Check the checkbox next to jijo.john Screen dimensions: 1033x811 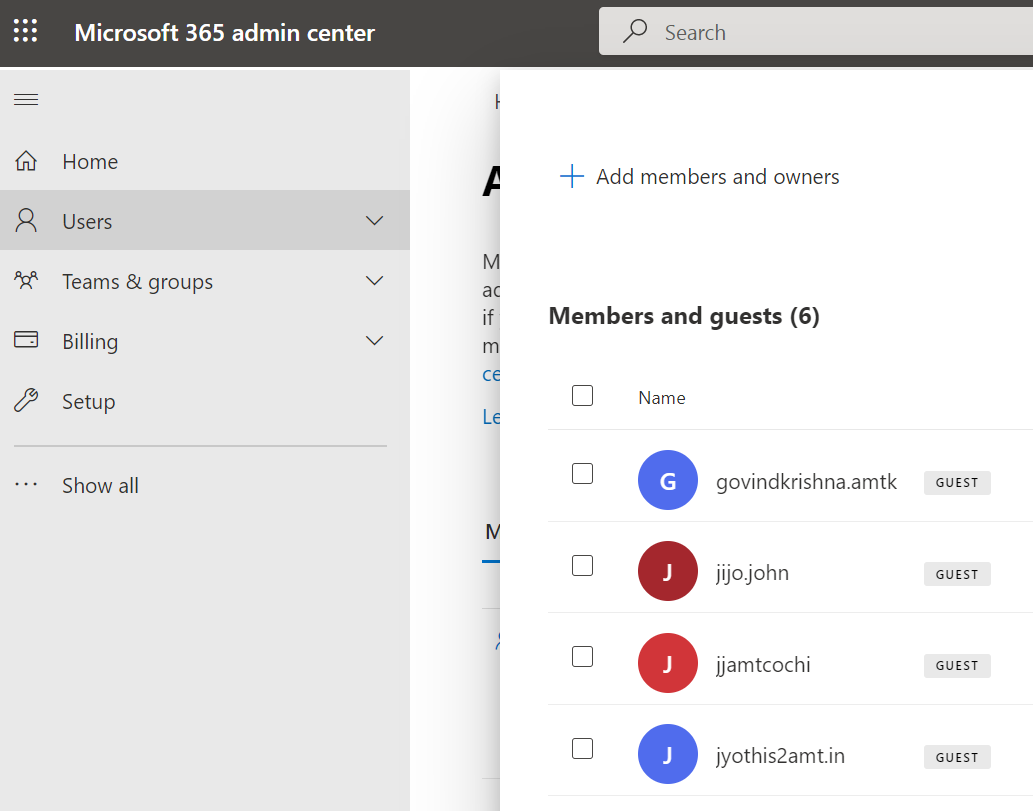(582, 565)
